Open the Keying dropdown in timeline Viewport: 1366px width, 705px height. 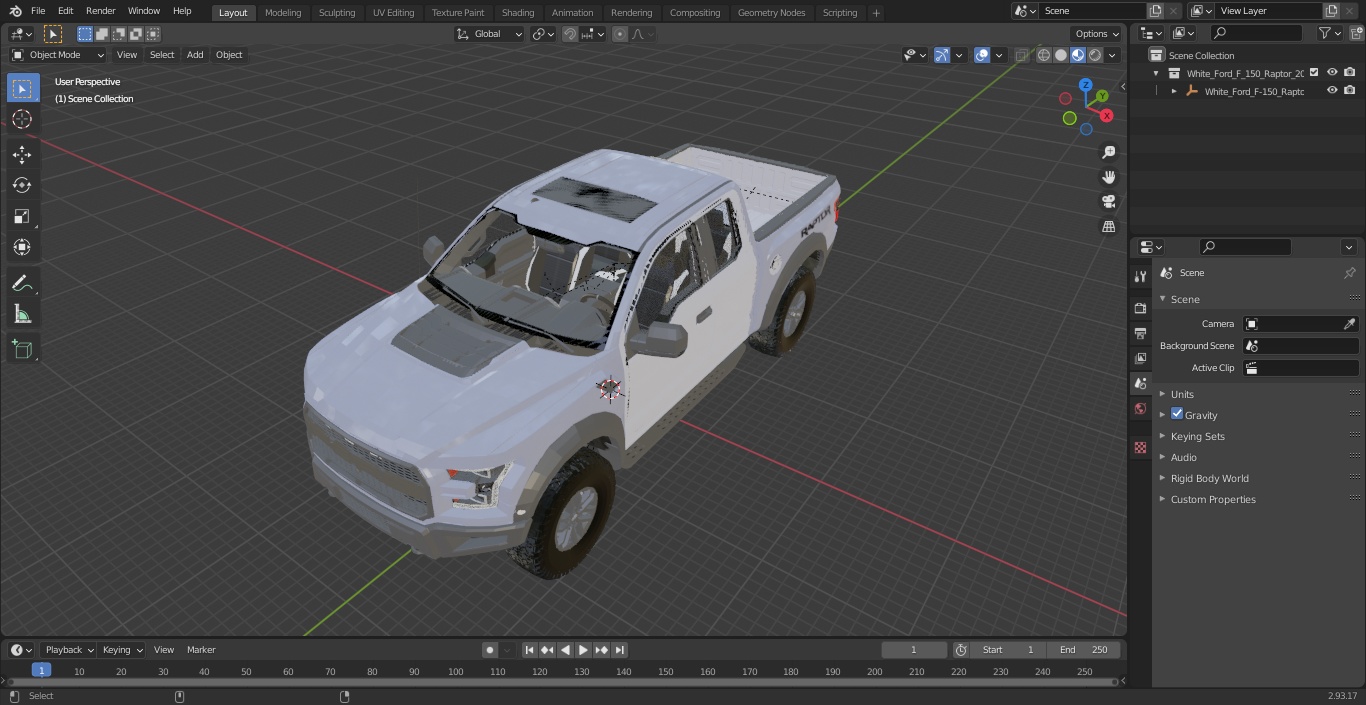click(122, 650)
